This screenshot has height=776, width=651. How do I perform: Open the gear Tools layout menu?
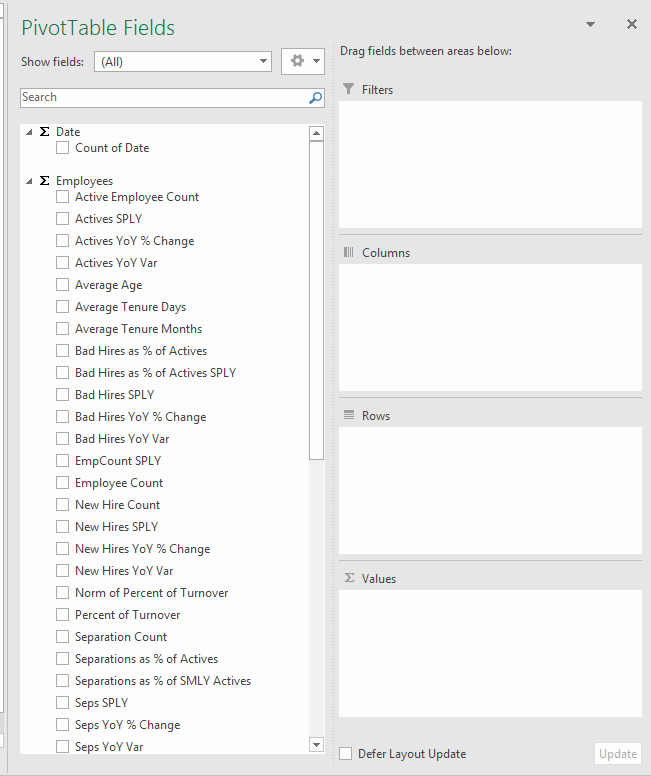click(x=303, y=61)
